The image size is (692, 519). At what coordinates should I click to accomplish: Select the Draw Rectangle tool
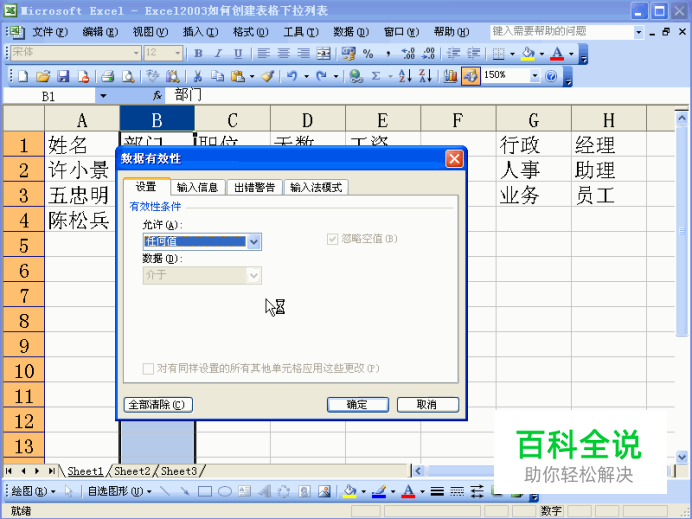(x=205, y=491)
